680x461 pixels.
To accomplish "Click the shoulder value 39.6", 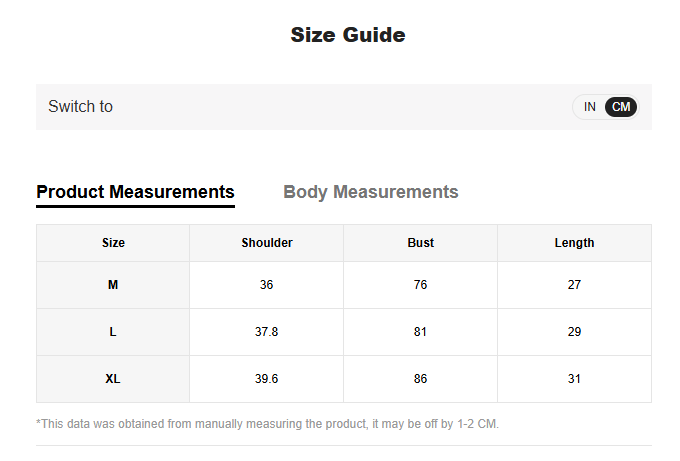I will pyautogui.click(x=267, y=379).
